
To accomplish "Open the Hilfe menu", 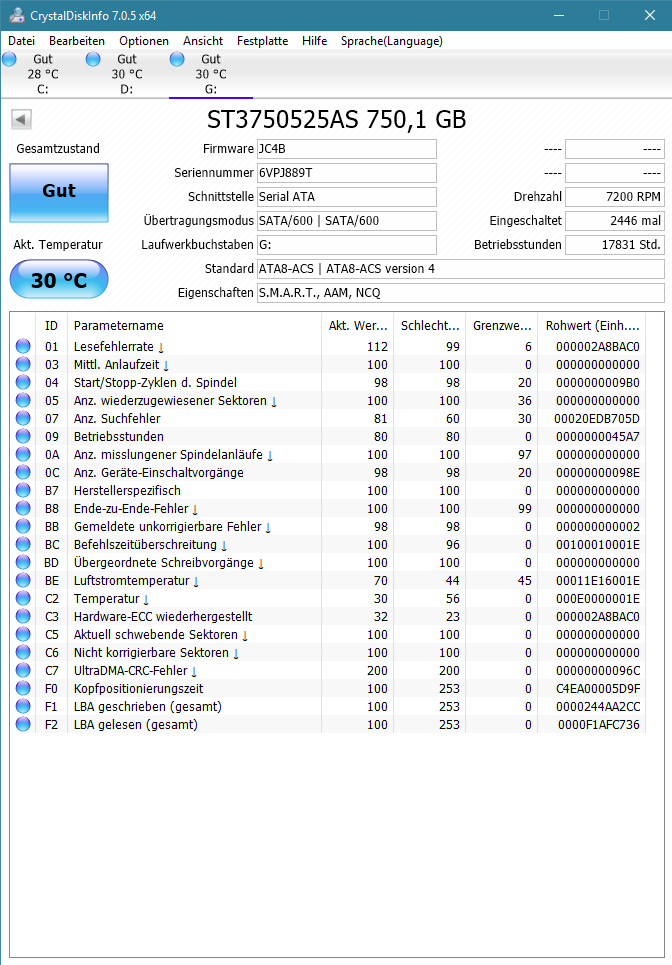I will (x=314, y=41).
